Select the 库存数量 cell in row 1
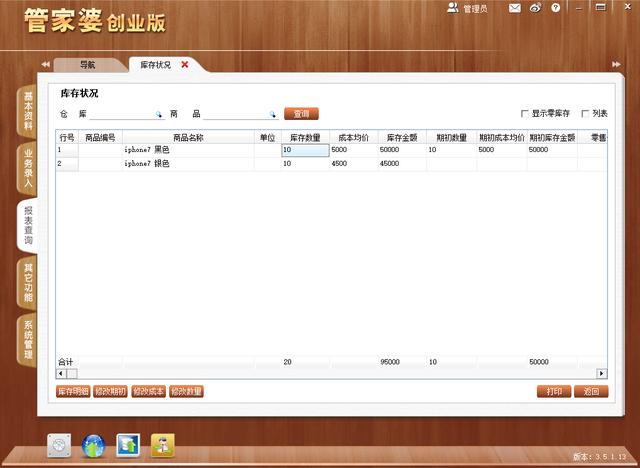640x468 pixels. [x=304, y=150]
